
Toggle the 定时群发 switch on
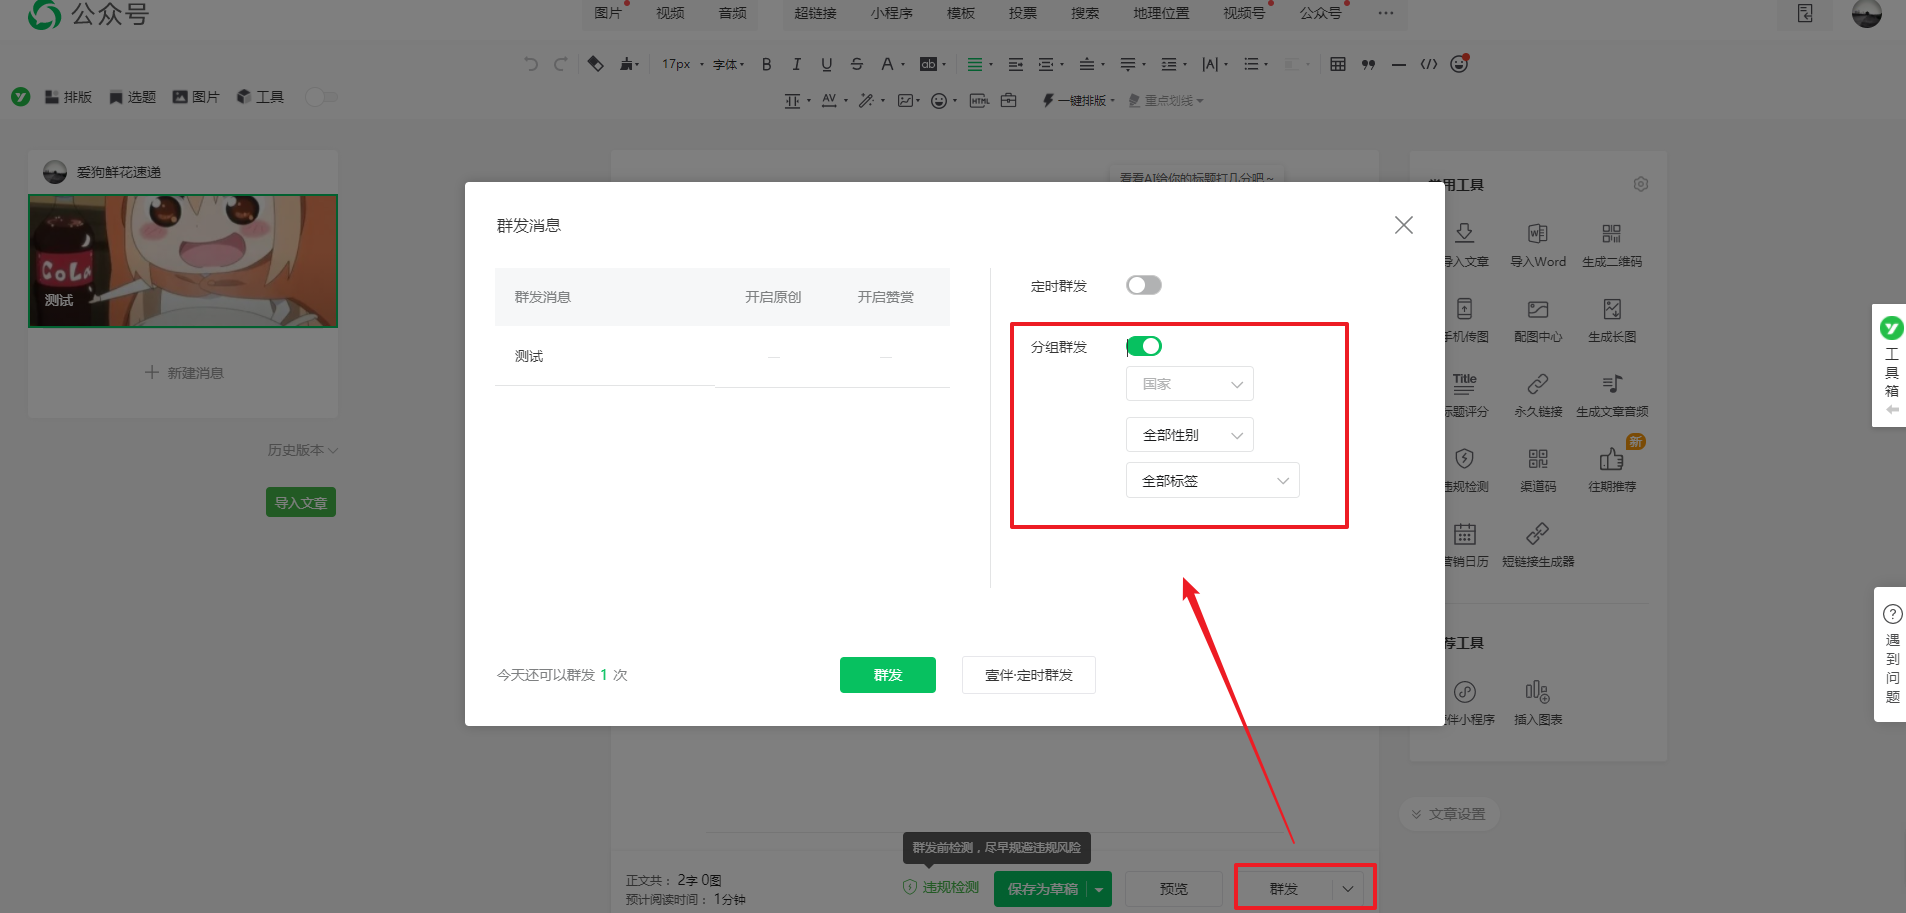(x=1143, y=285)
